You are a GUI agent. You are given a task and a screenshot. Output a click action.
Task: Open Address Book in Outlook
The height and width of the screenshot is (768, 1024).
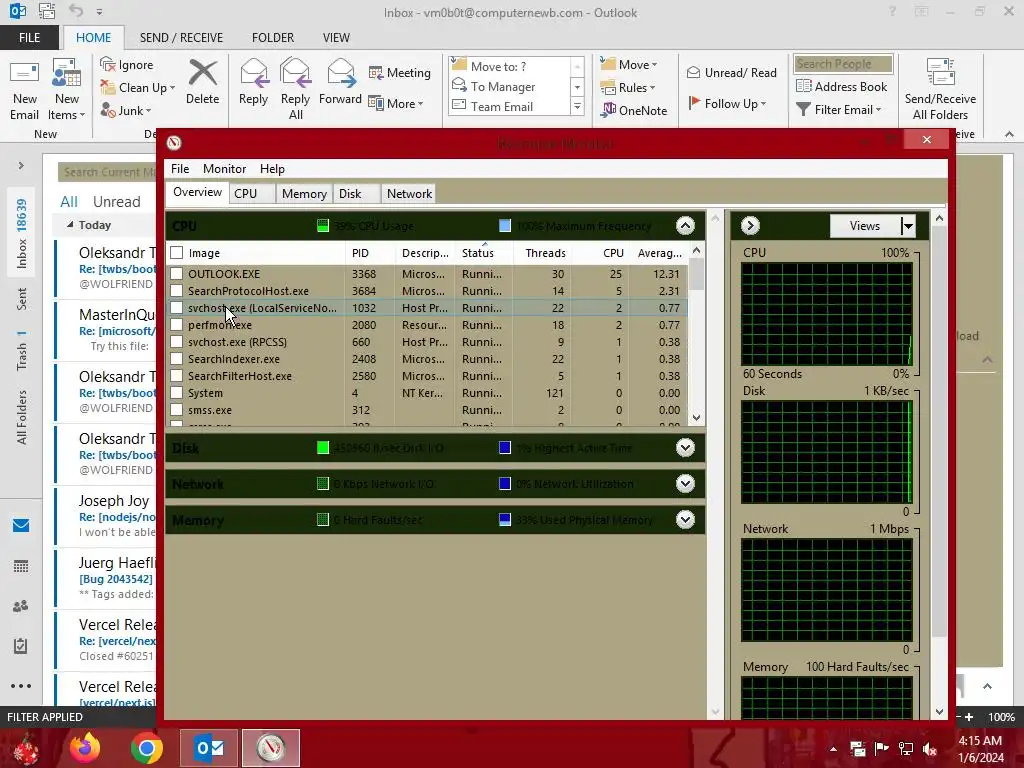point(841,86)
